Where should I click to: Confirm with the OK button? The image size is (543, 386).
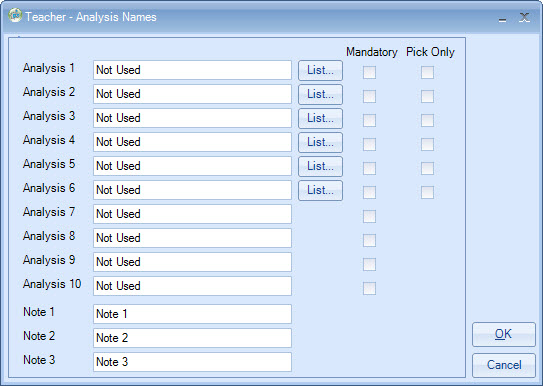pyautogui.click(x=504, y=334)
